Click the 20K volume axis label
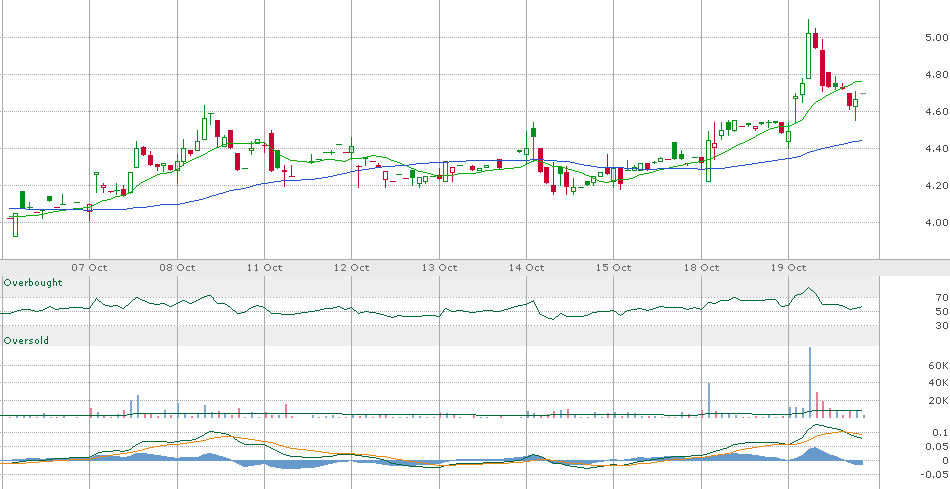Image resolution: width=950 pixels, height=489 pixels. (938, 401)
